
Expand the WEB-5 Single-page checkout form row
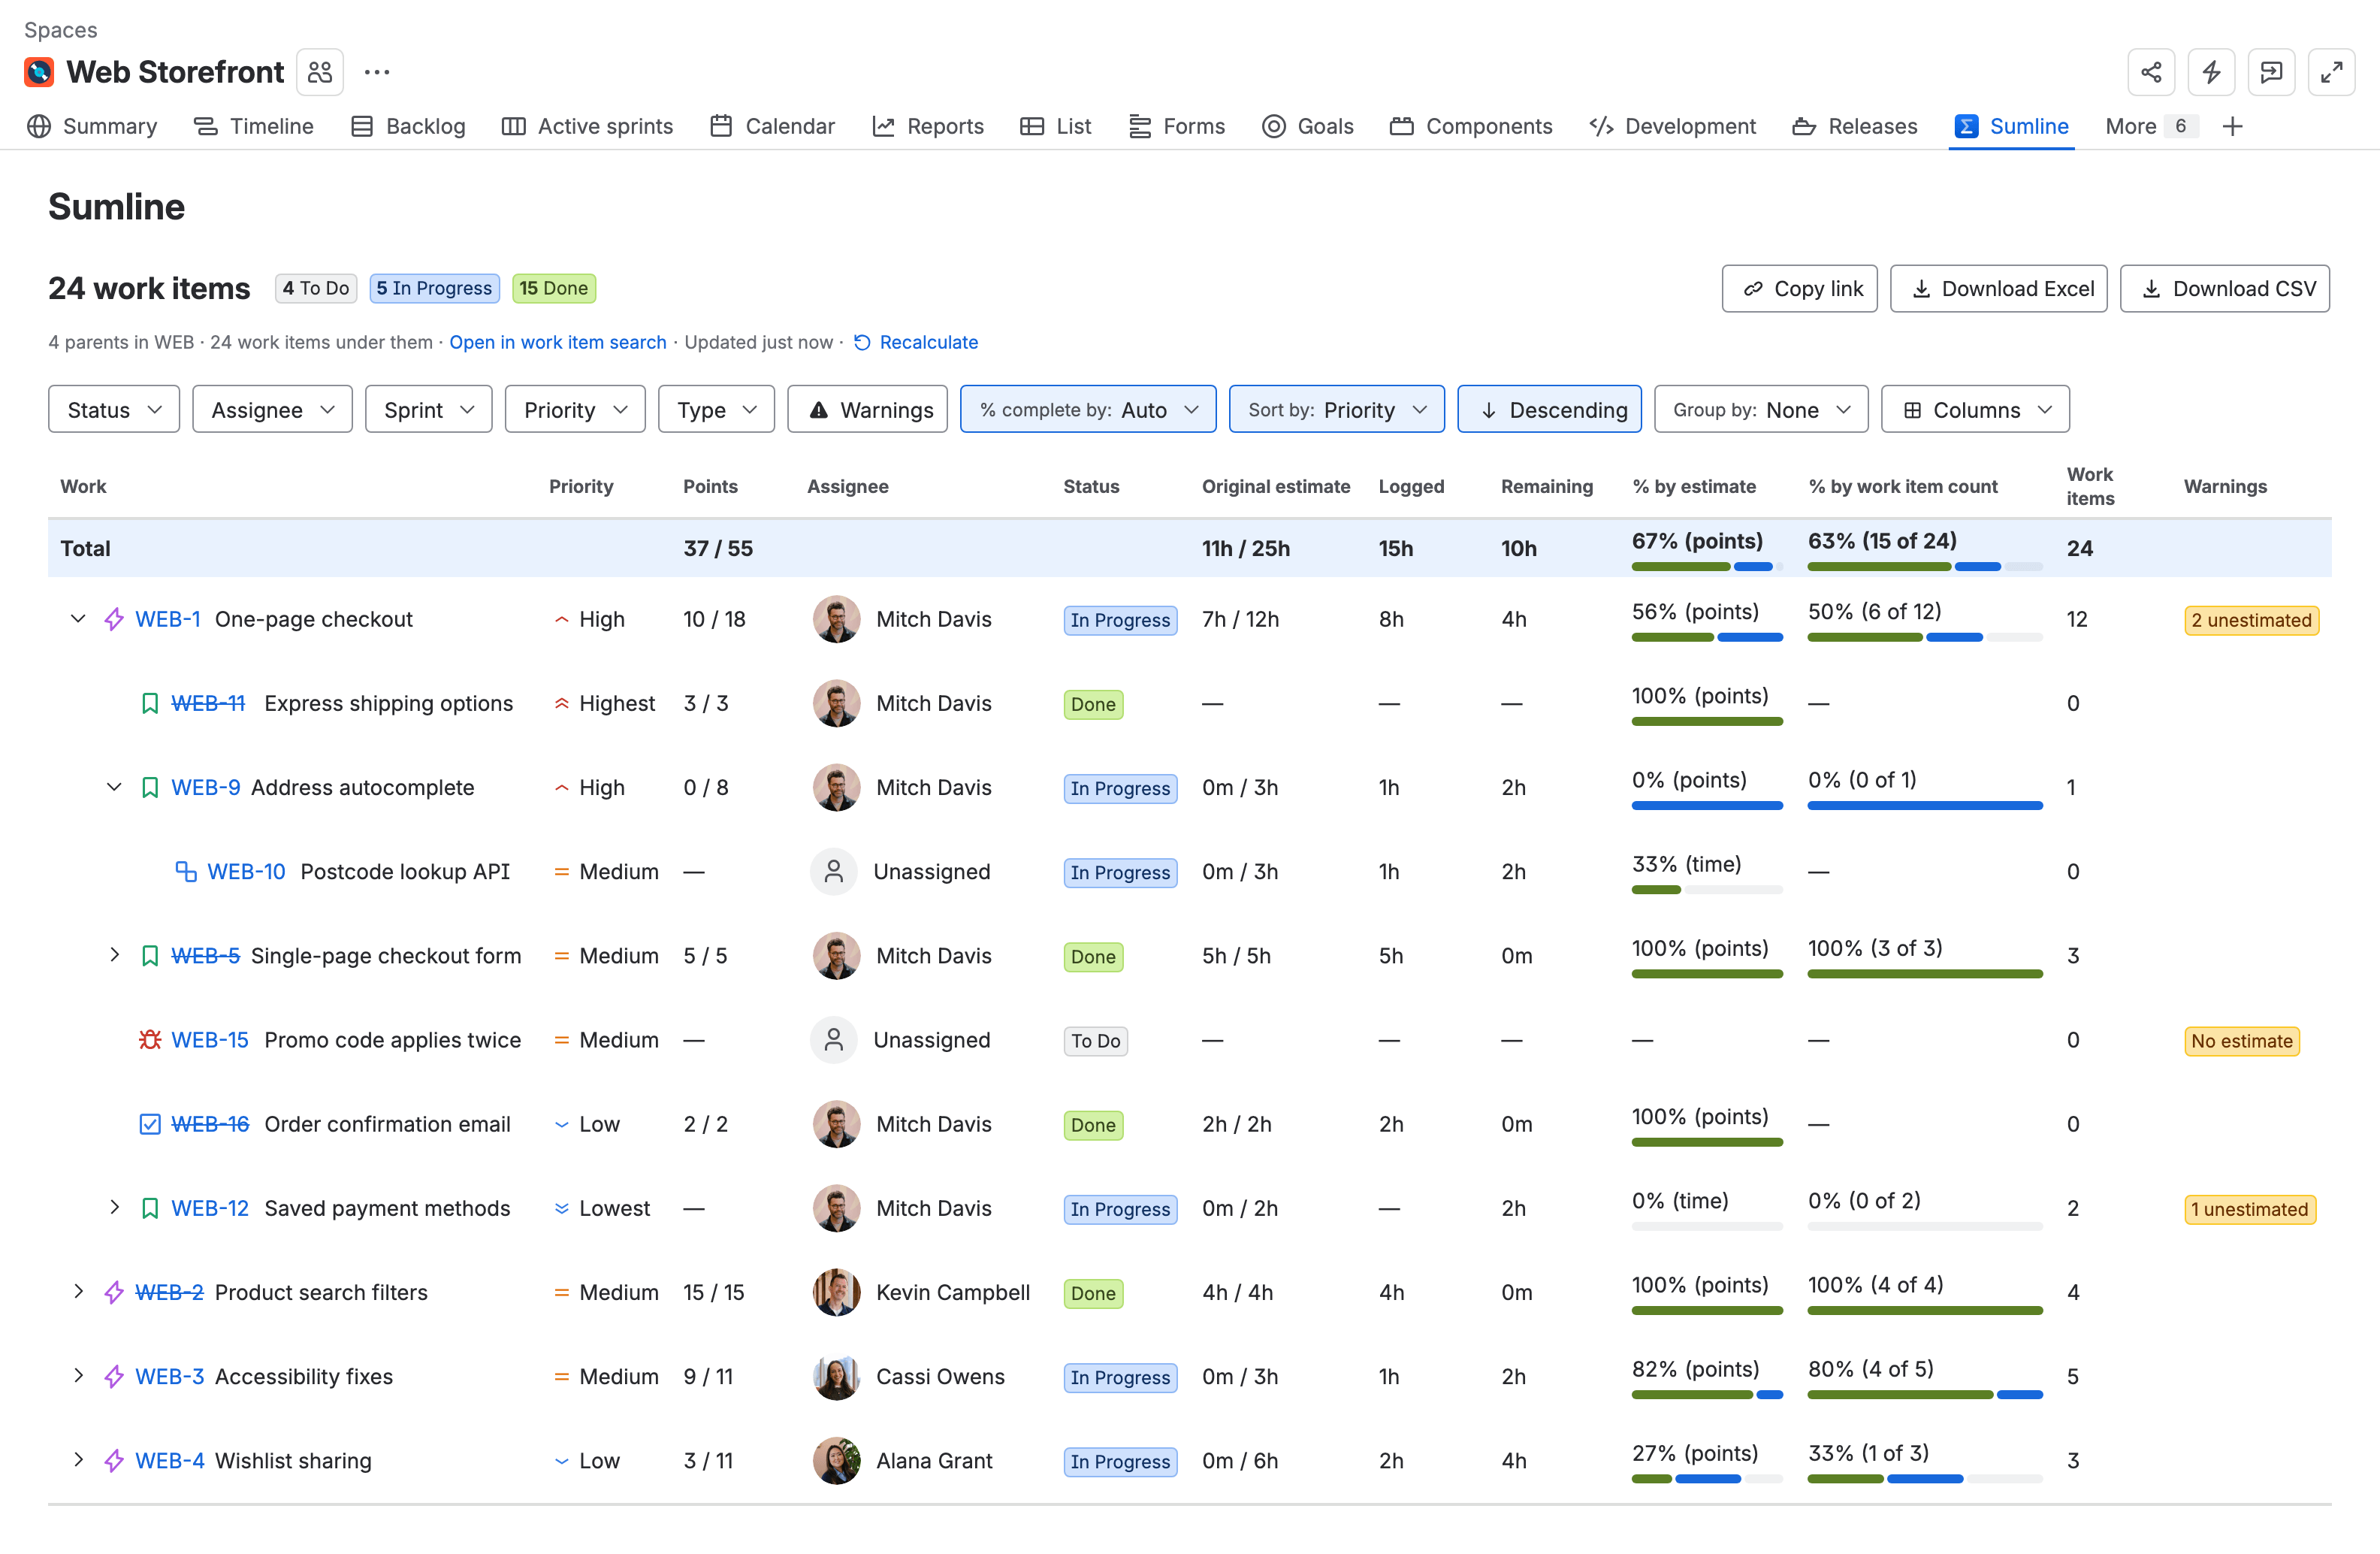(x=114, y=955)
